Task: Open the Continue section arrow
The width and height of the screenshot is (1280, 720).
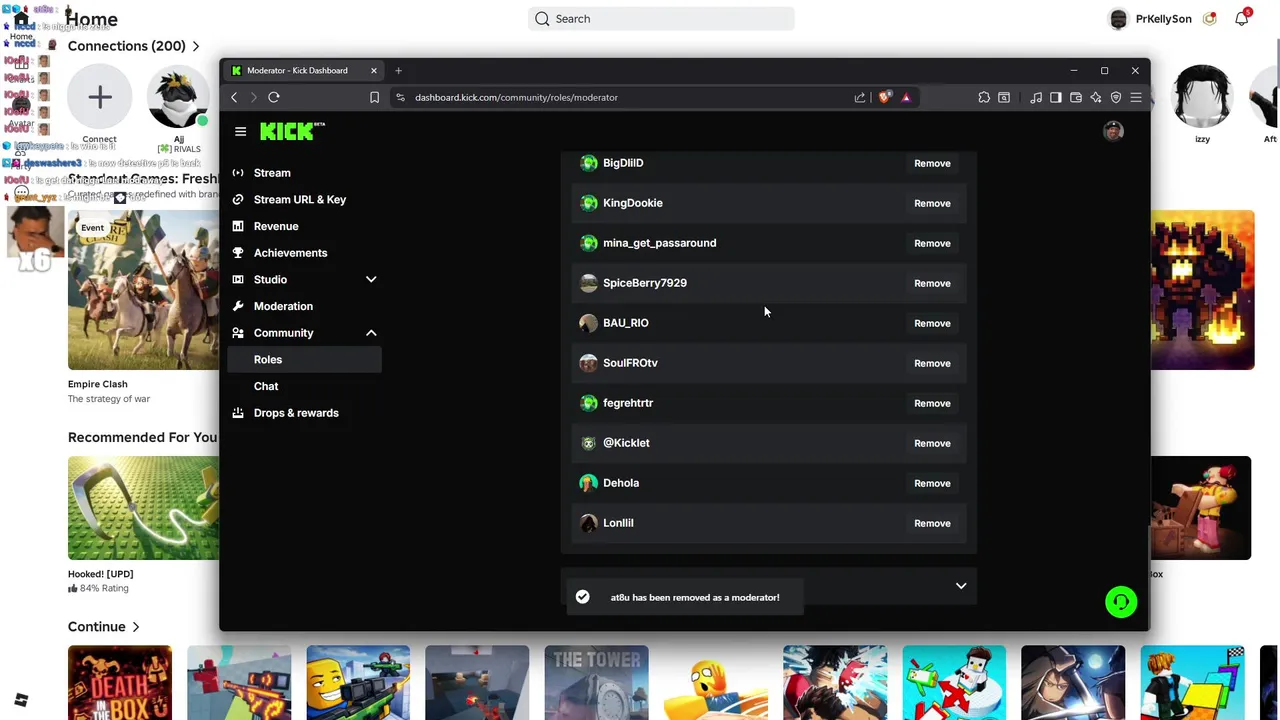Action: 135,627
